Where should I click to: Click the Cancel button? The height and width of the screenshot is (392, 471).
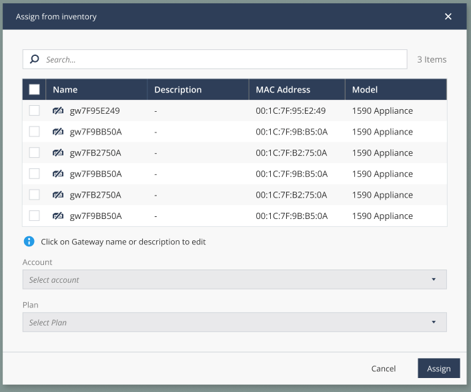[383, 368]
